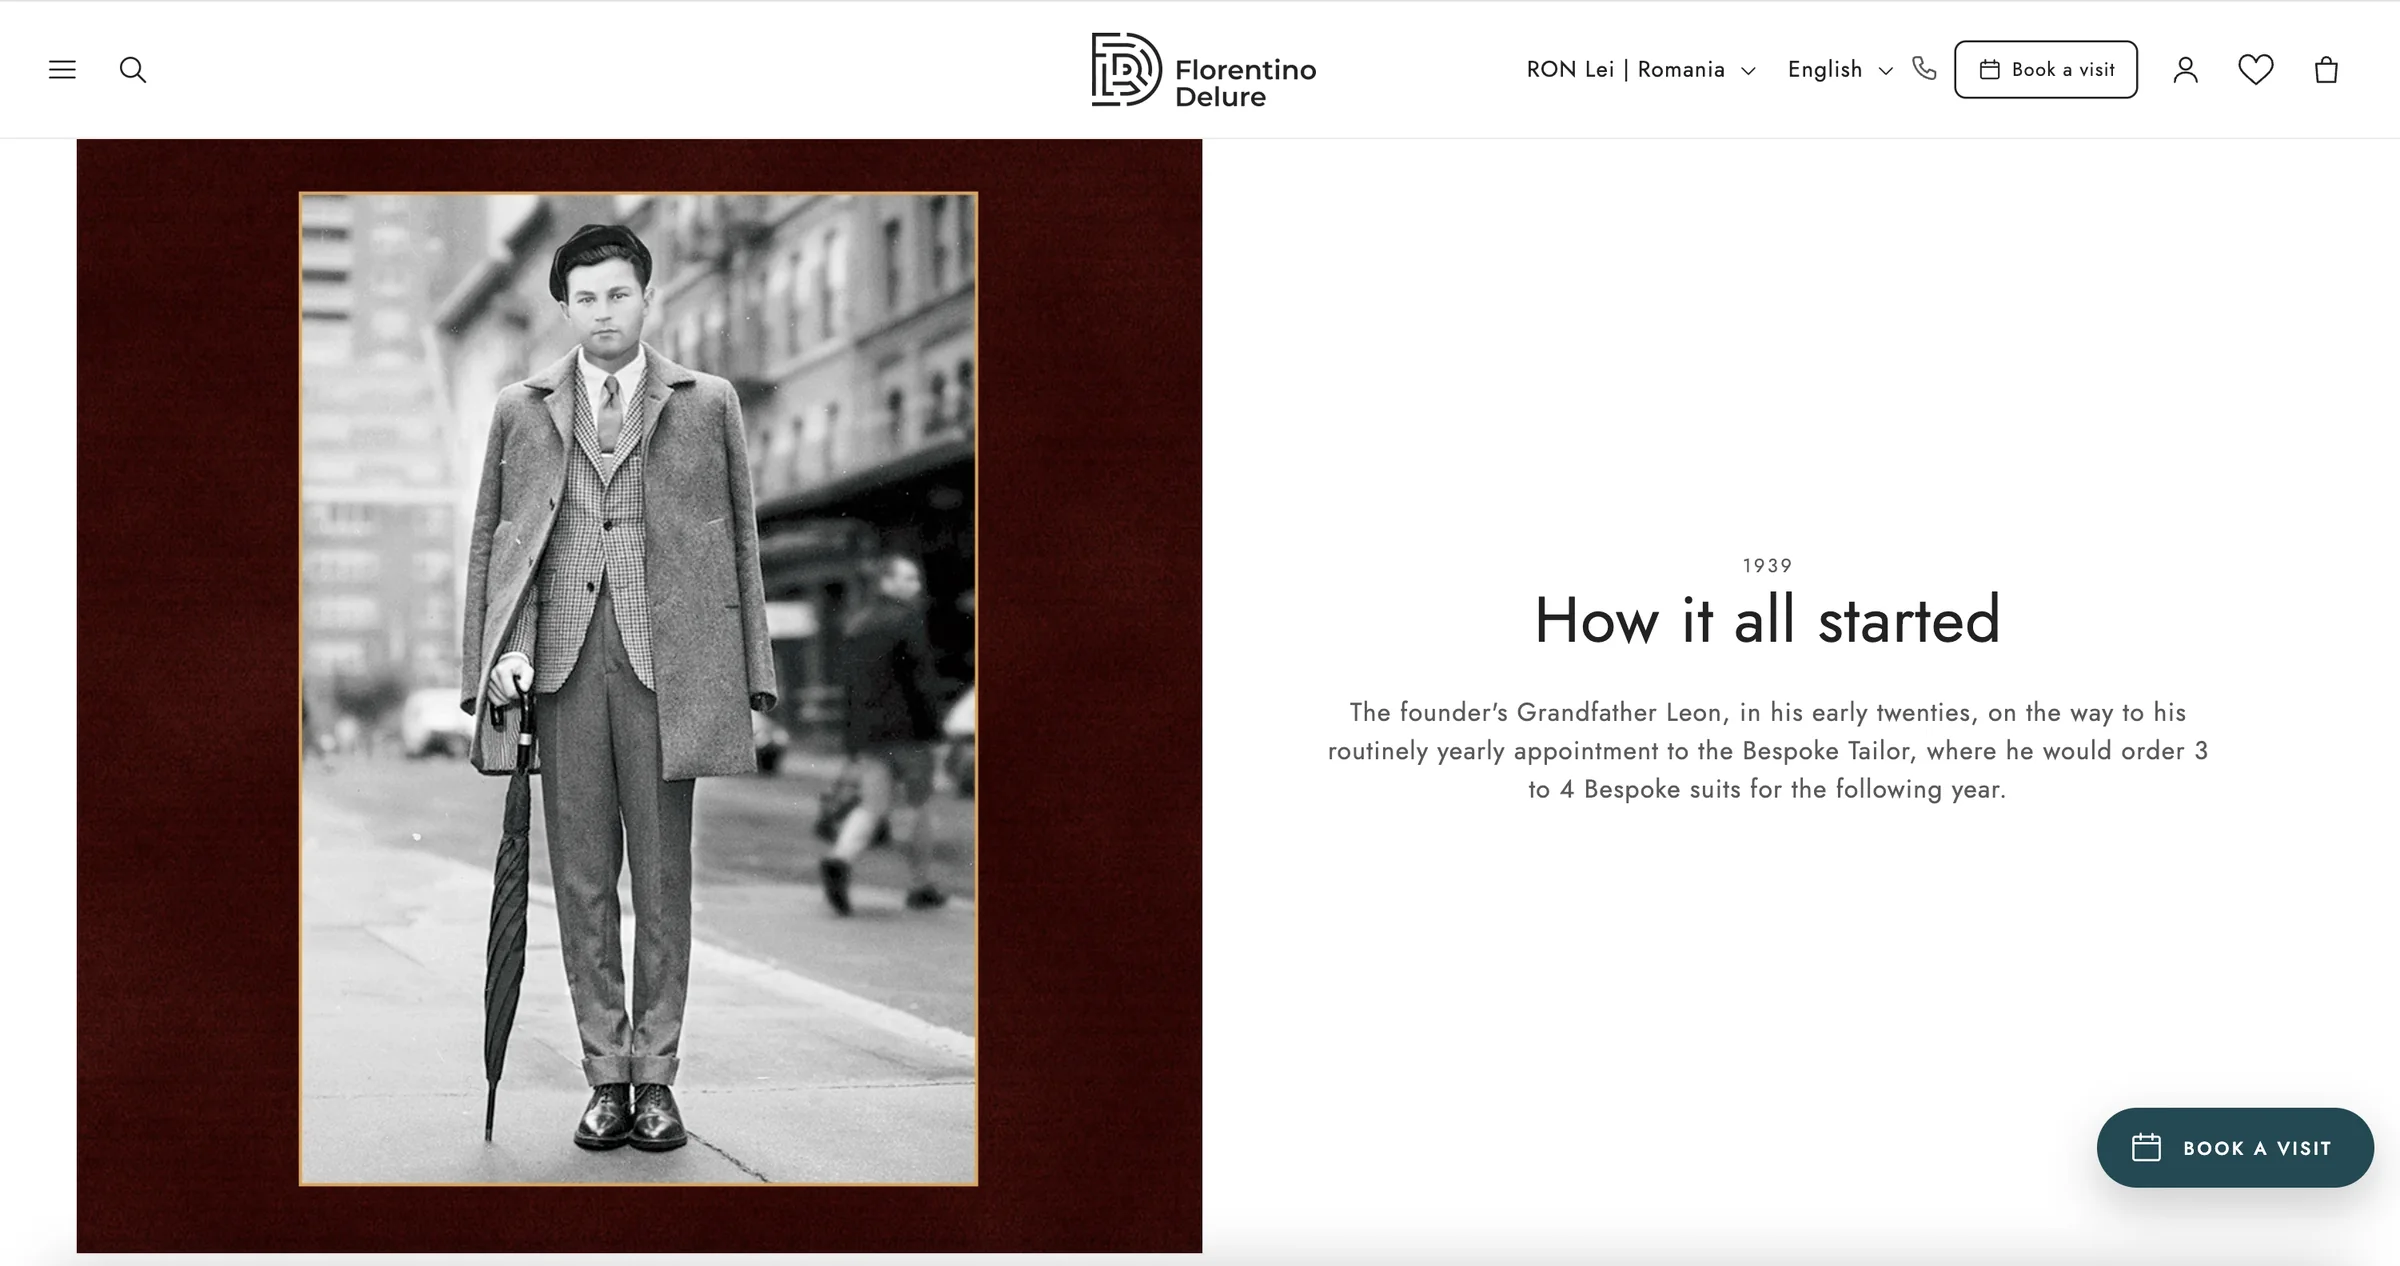Open the wishlist heart icon
Viewport: 2400px width, 1266px height.
2256,69
